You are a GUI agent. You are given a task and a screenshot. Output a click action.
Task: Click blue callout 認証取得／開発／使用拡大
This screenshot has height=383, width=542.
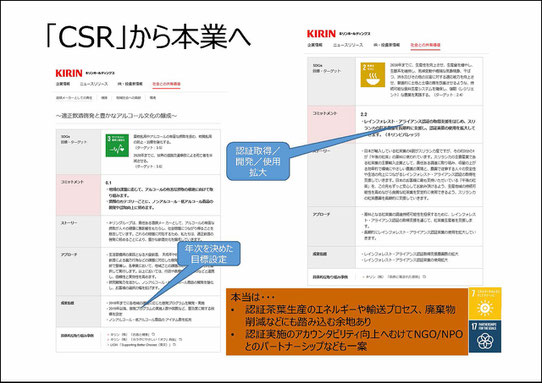point(258,161)
